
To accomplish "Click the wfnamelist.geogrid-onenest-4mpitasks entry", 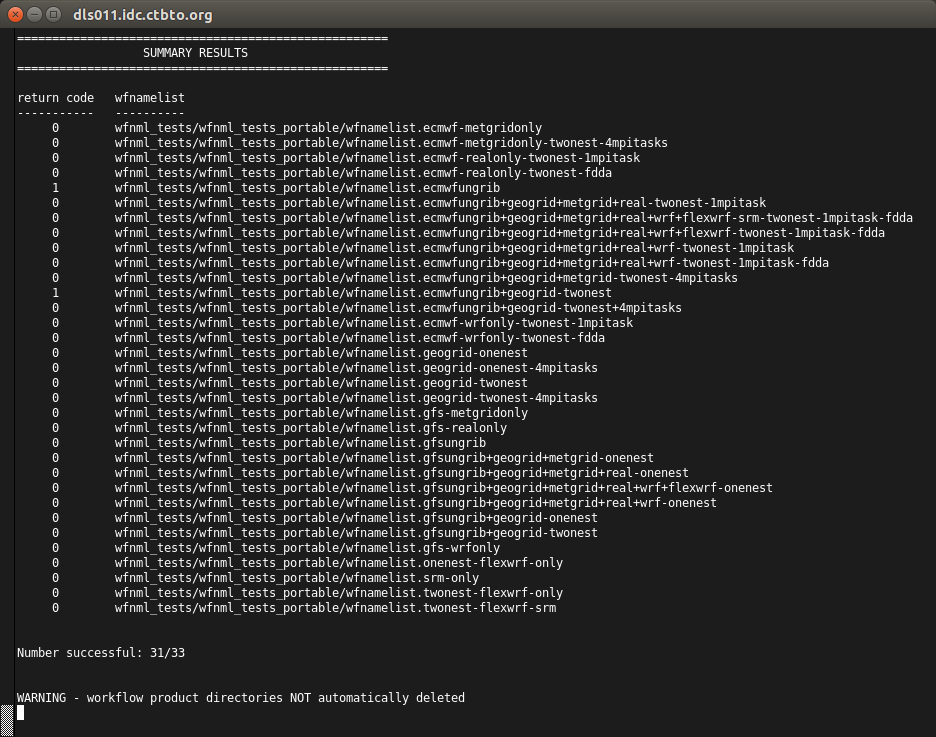I will [356, 368].
